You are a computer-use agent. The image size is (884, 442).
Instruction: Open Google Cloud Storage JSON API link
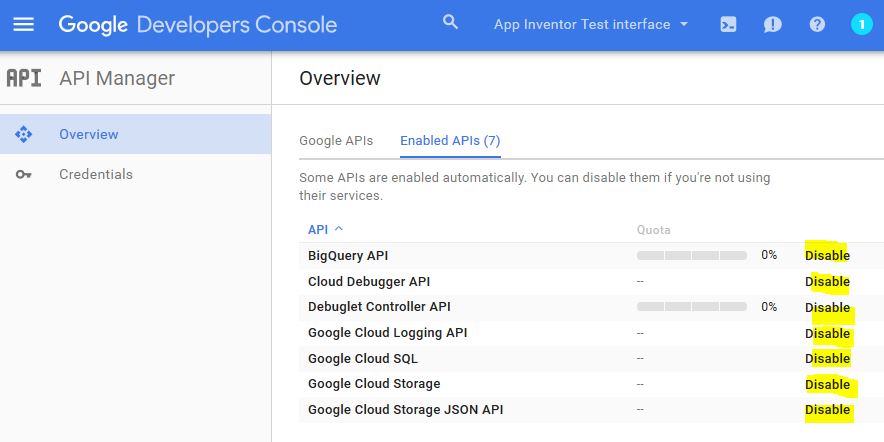pyautogui.click(x=405, y=410)
